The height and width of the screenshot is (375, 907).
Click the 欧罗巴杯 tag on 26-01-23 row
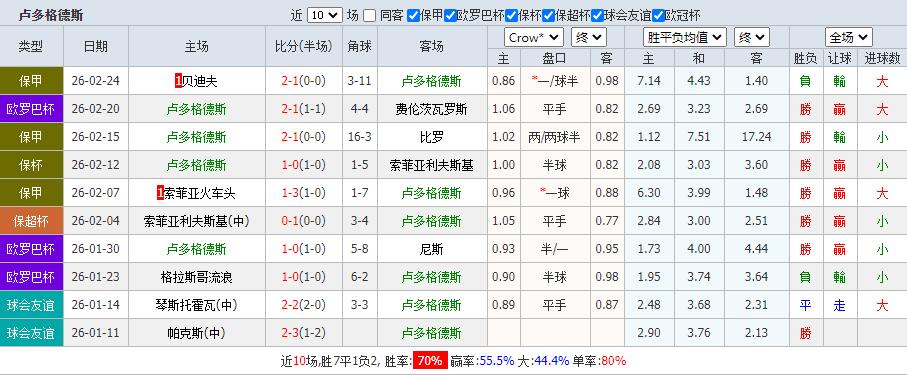[x=31, y=277]
